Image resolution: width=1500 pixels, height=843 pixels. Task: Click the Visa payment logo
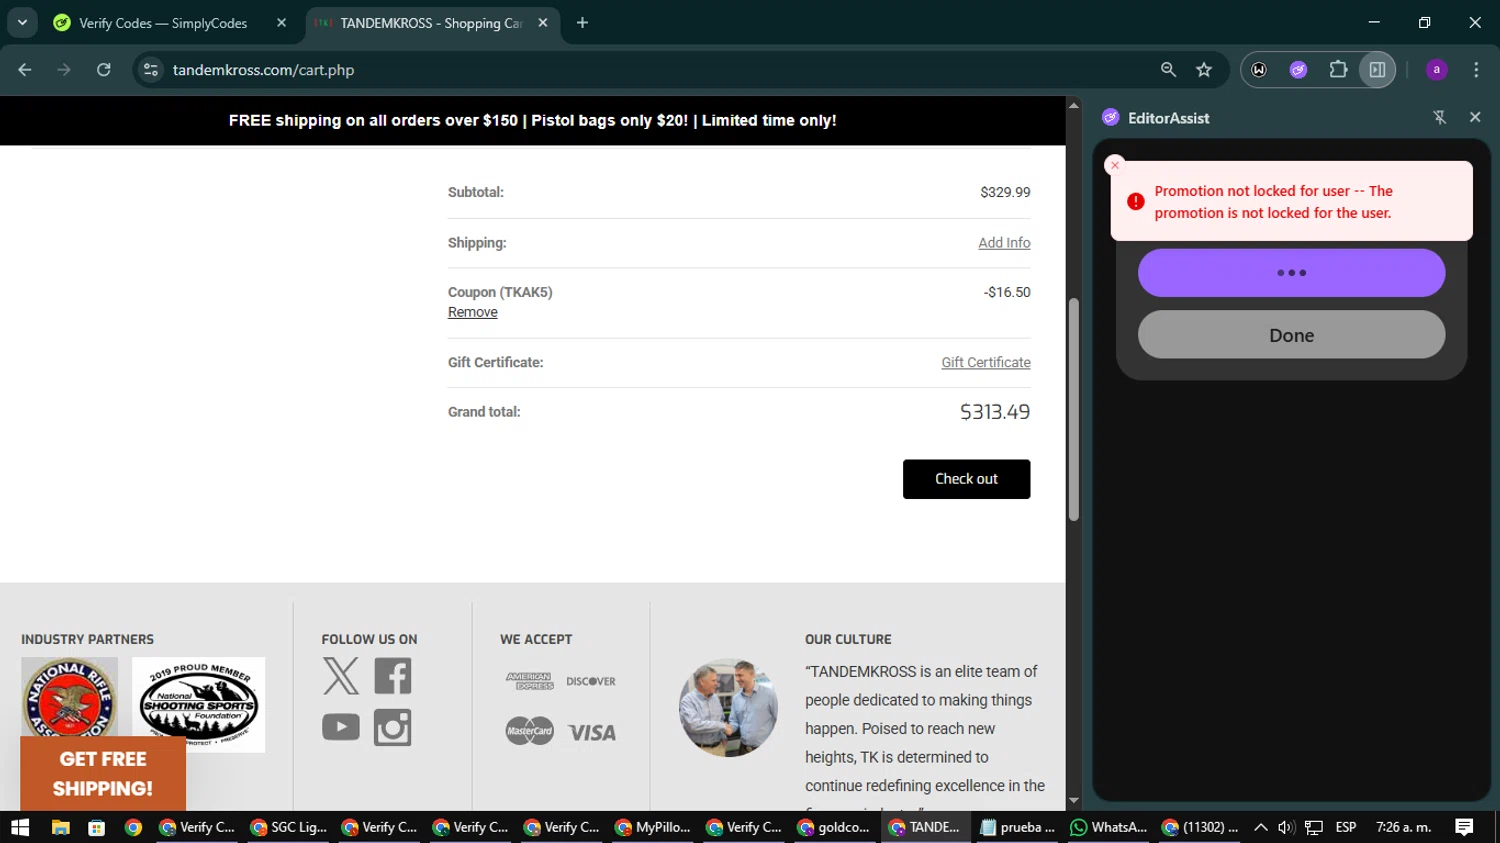click(592, 733)
